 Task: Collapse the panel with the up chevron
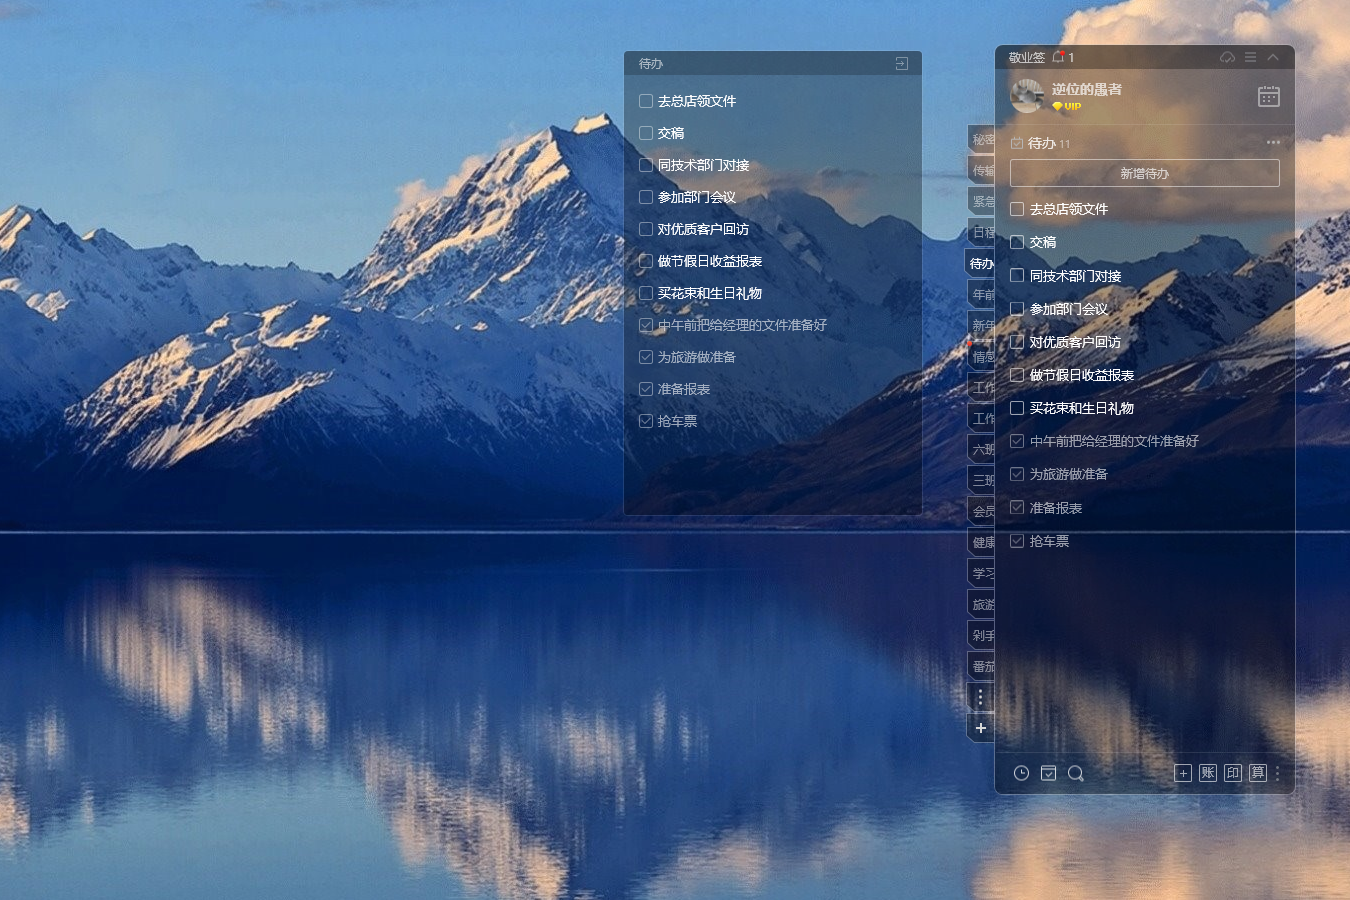click(1273, 57)
